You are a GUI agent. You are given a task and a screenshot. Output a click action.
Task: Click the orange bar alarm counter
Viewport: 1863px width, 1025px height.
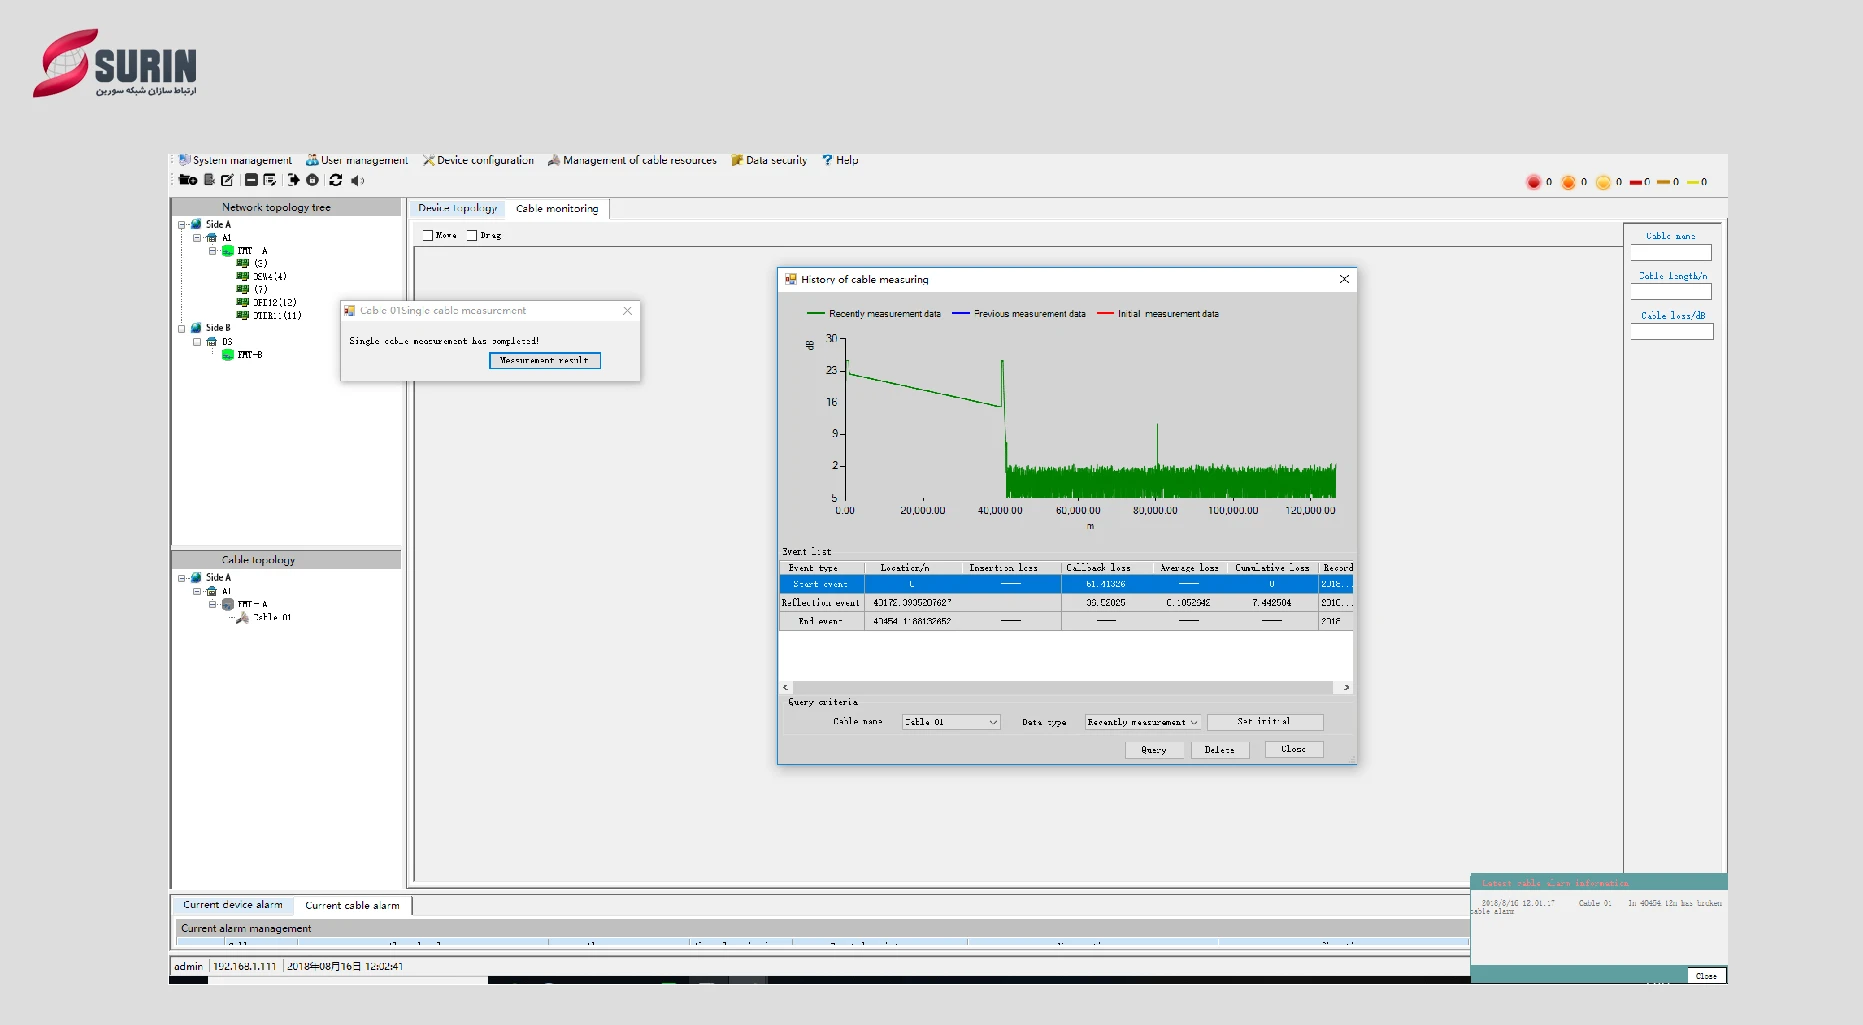pyautogui.click(x=1664, y=182)
